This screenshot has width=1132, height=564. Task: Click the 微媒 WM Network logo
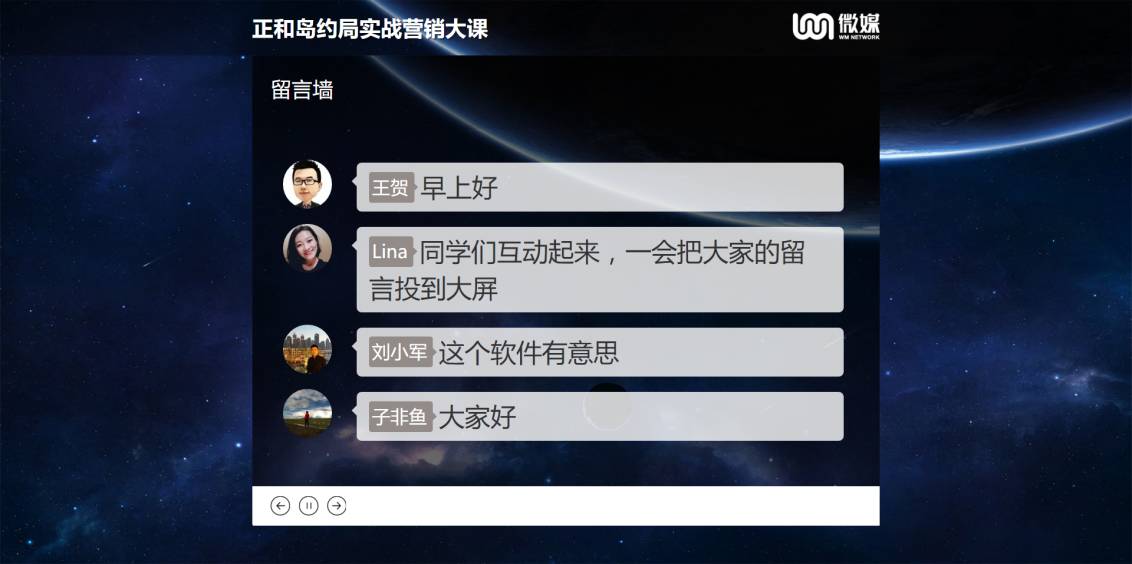(835, 26)
